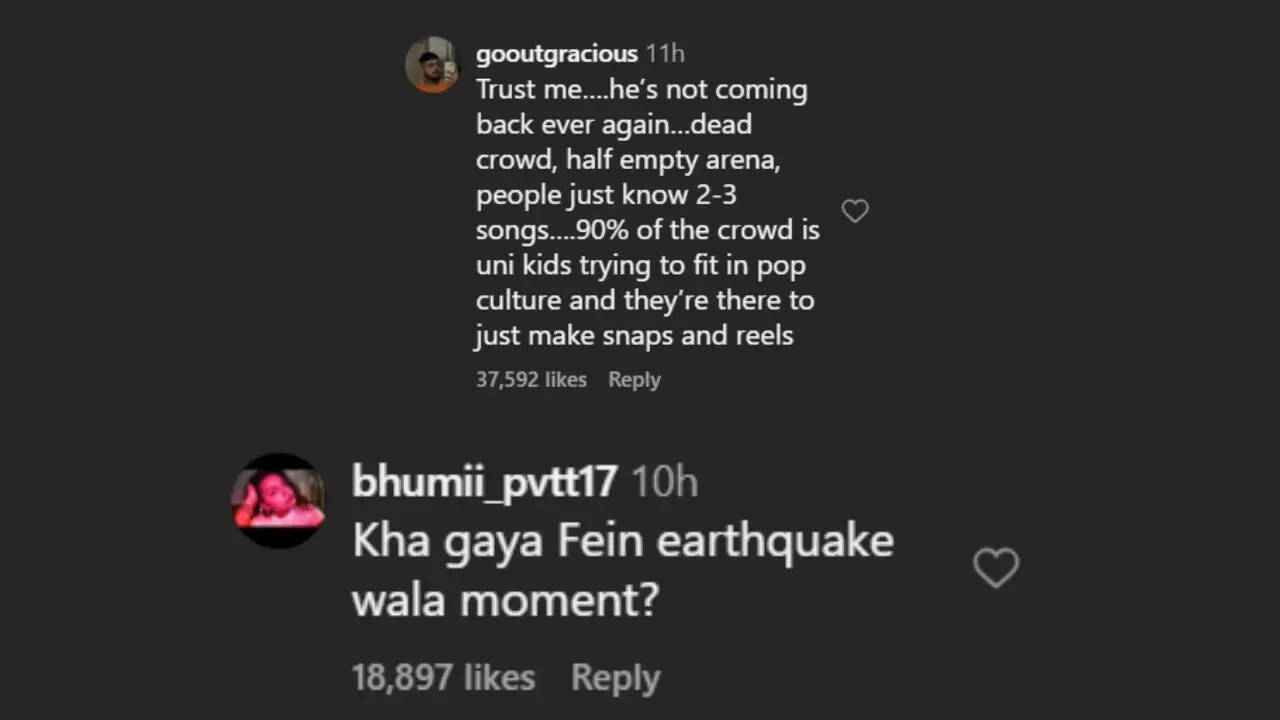Go to bhumii_pvtt17 username profile
This screenshot has height=720, width=1280.
484,482
